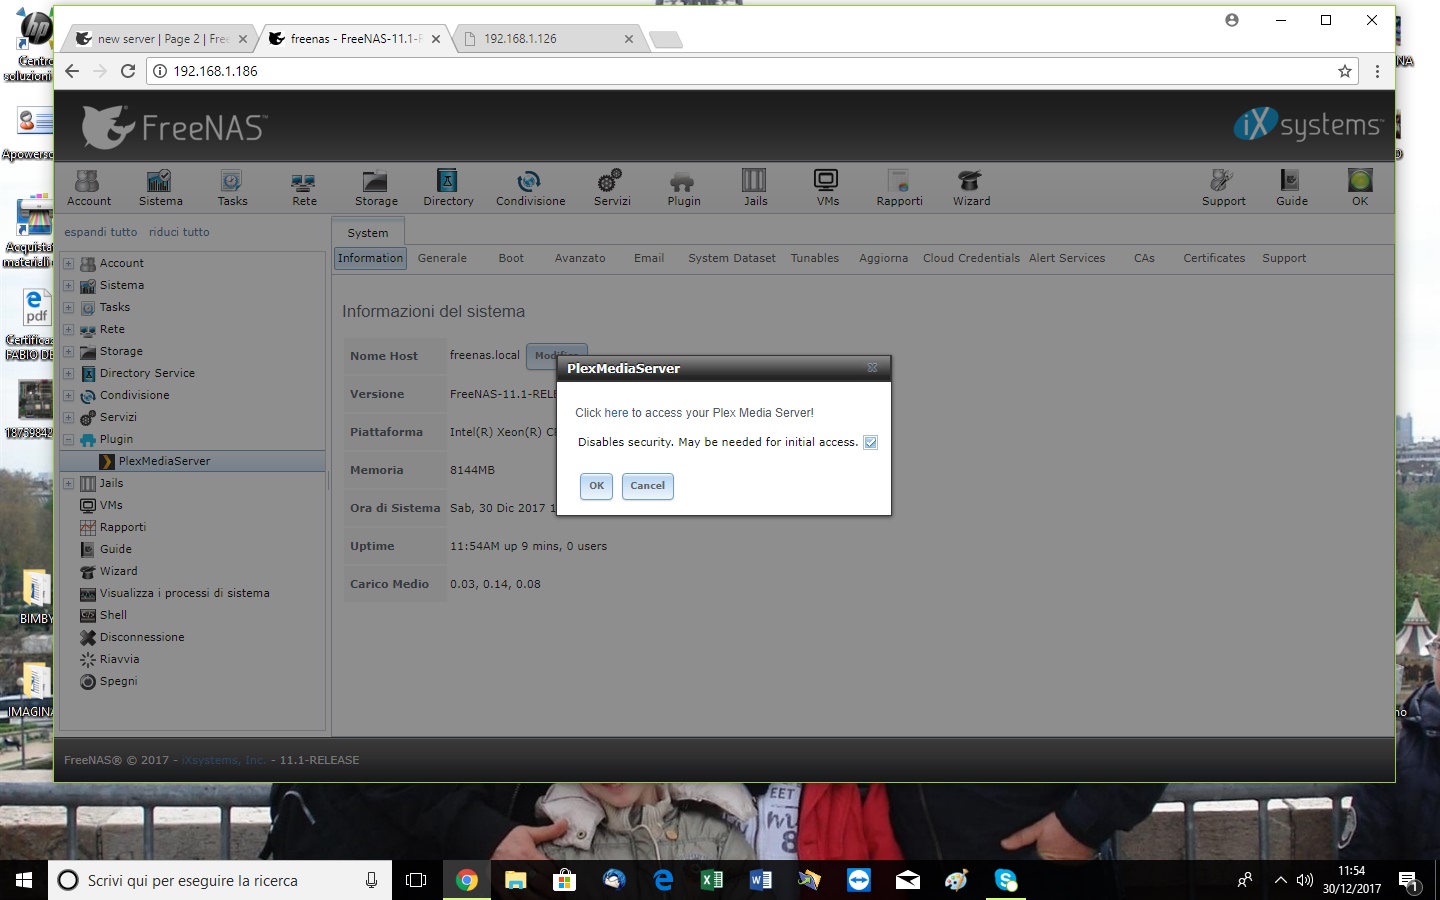Select PlexMediaServer in the tree
Screen dimensions: 1440x900
click(193, 461)
